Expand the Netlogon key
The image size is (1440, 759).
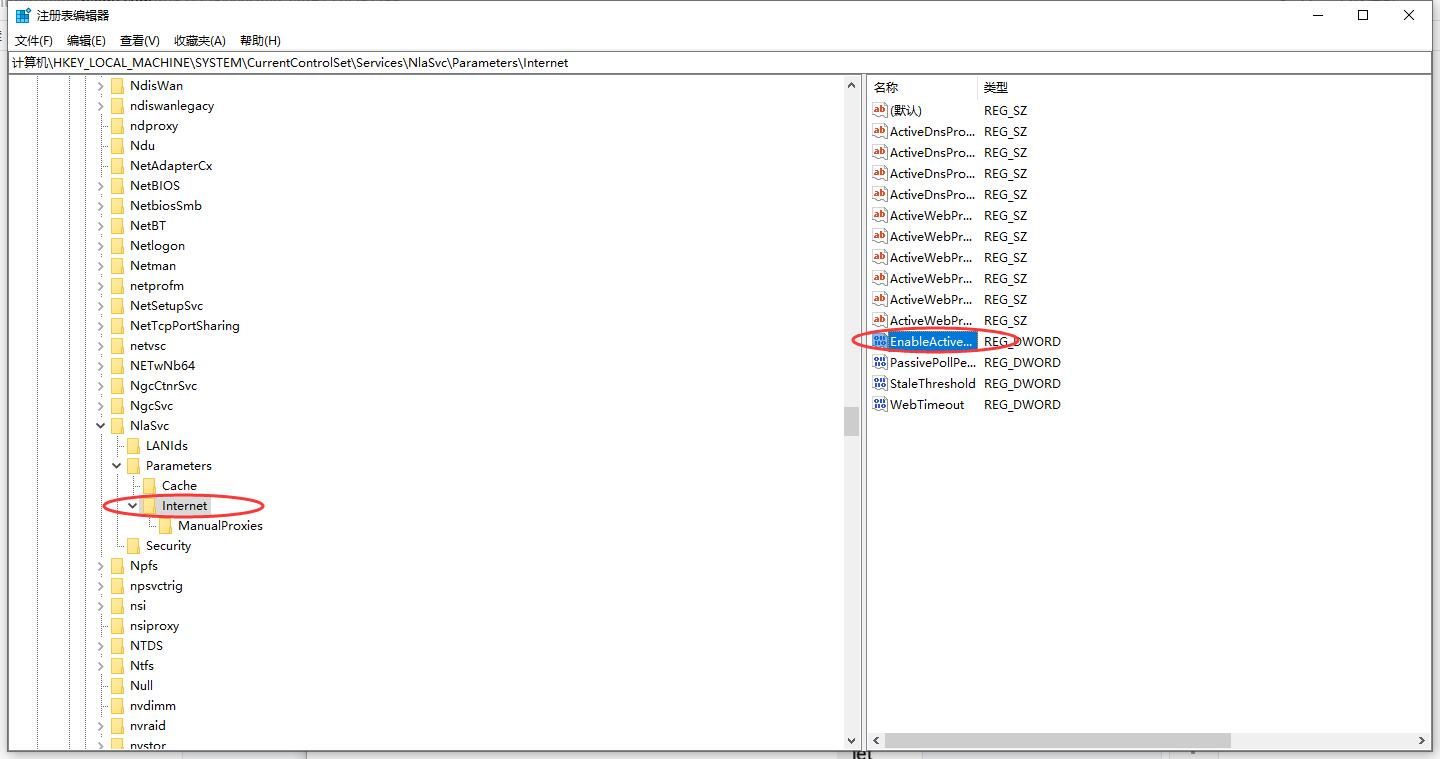[101, 246]
